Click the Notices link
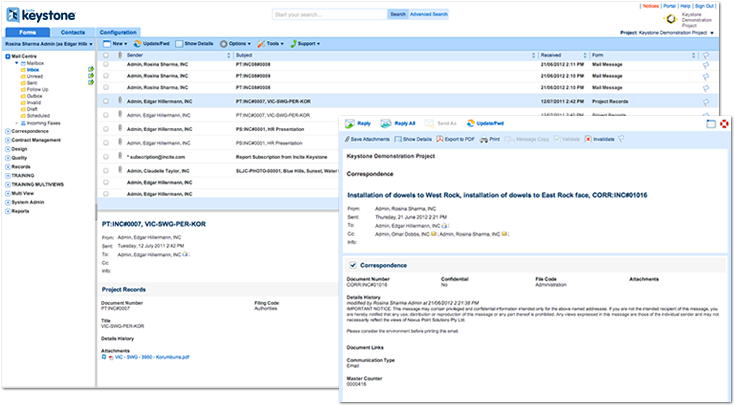Screen dimensions: 734x405 pos(651,6)
